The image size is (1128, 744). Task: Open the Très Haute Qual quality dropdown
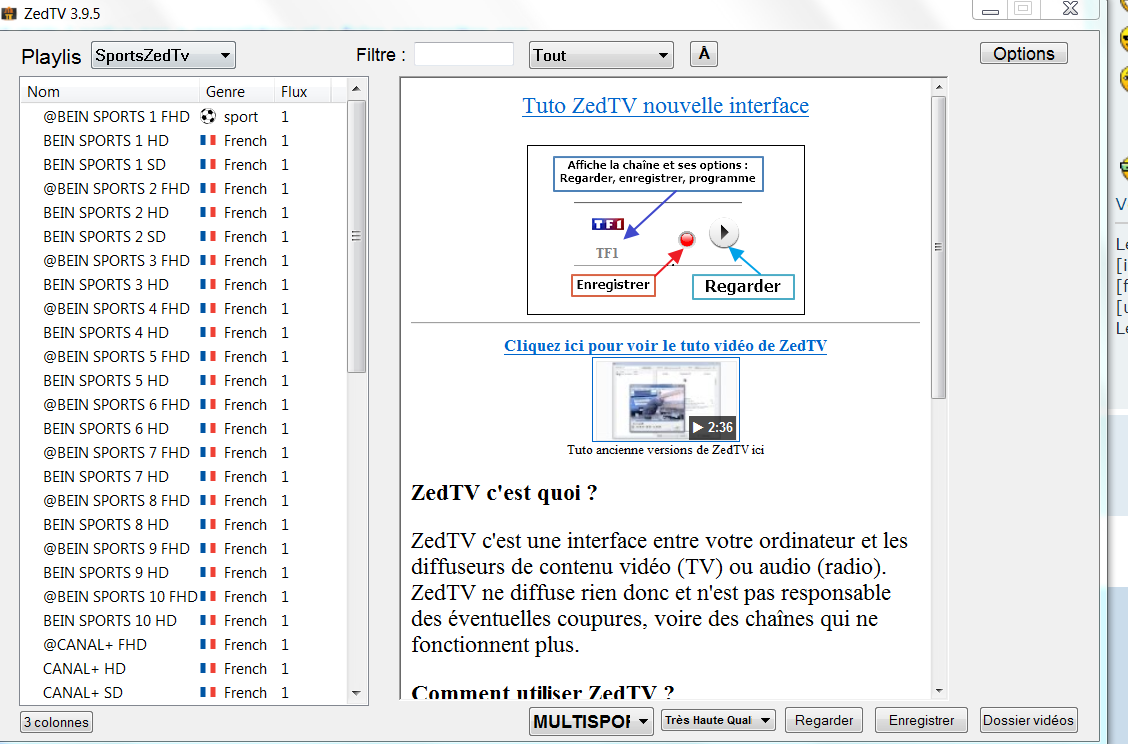coord(718,720)
